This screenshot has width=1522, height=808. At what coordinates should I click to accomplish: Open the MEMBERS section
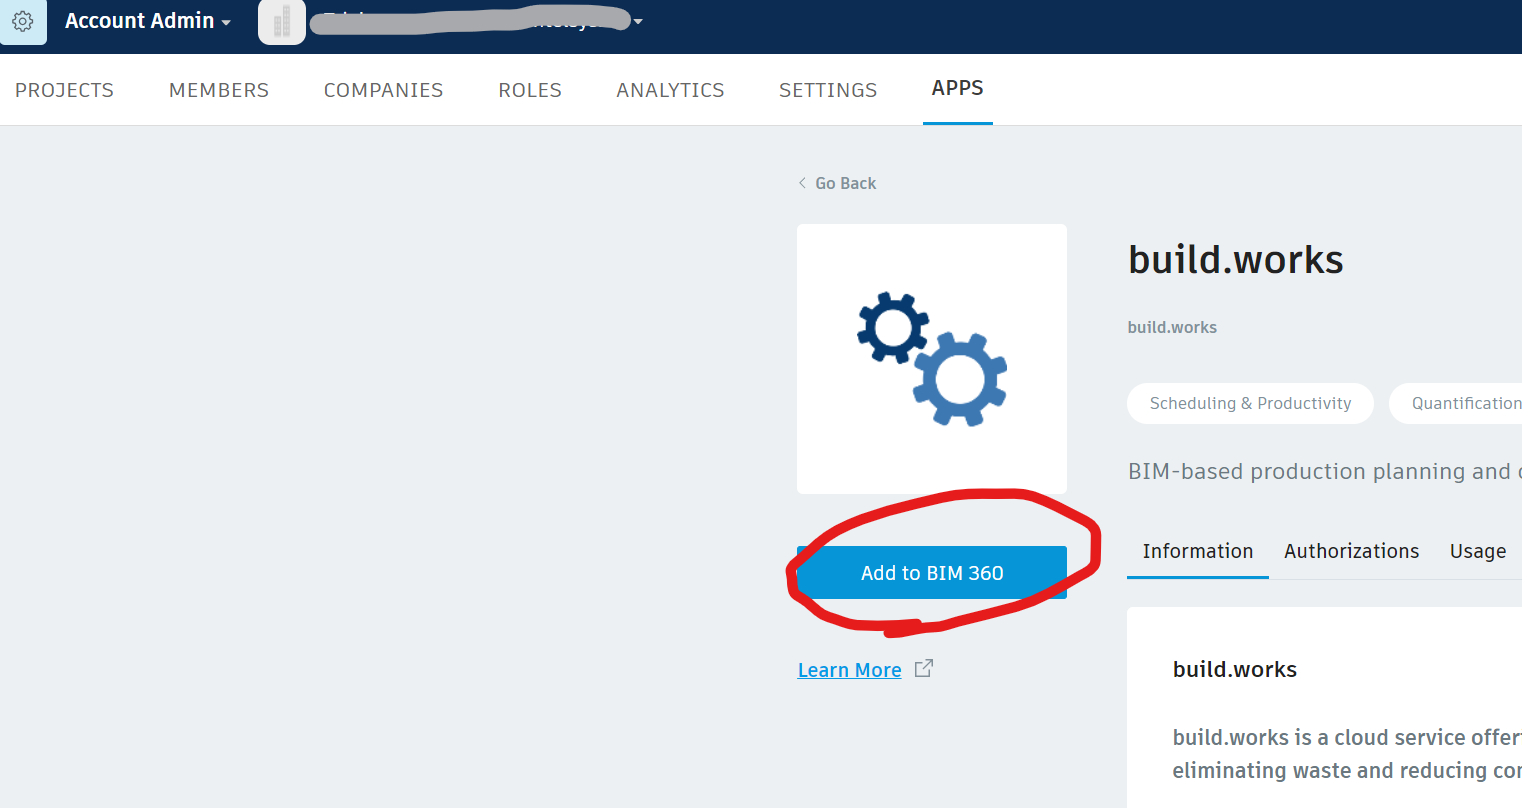[218, 89]
